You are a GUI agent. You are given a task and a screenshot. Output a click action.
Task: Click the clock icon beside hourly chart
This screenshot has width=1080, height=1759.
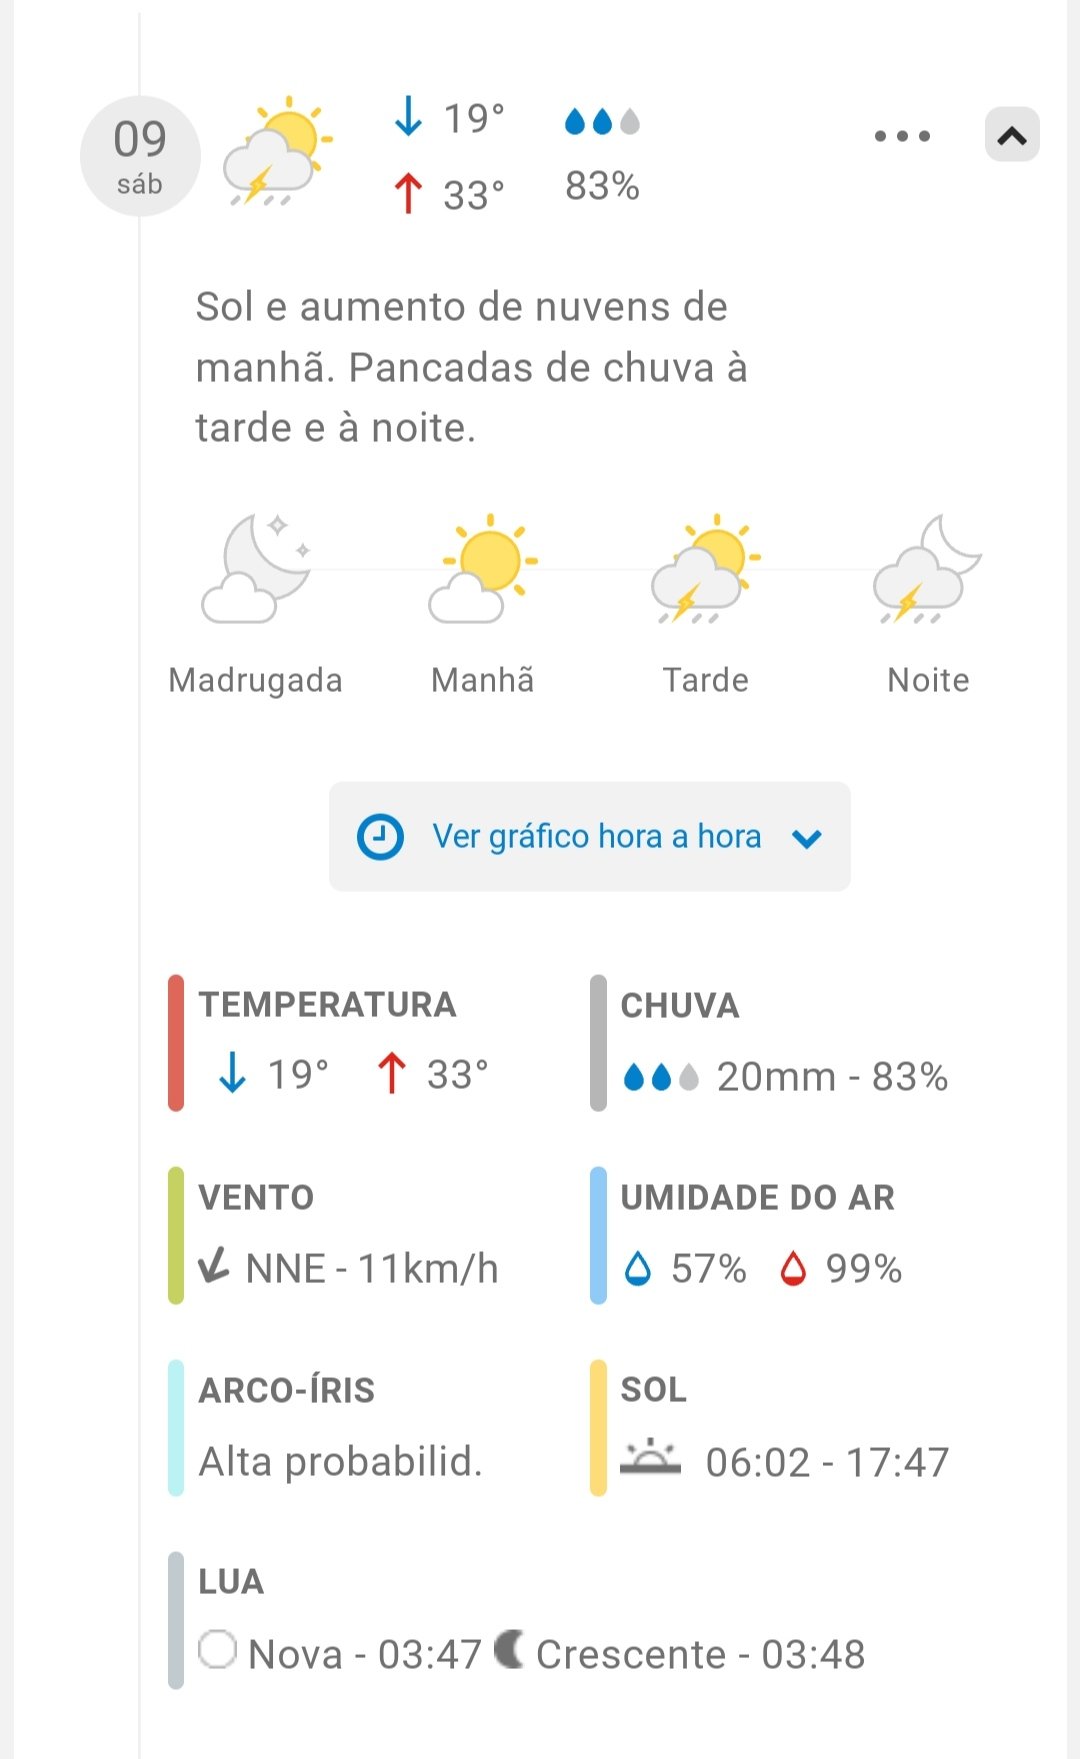pyautogui.click(x=380, y=837)
